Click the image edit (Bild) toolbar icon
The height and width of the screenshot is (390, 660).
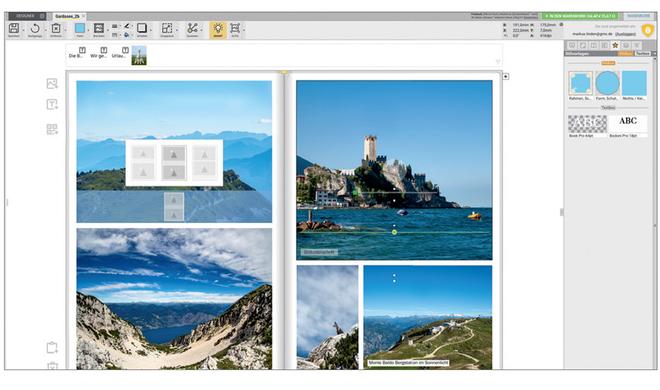pyautogui.click(x=99, y=28)
